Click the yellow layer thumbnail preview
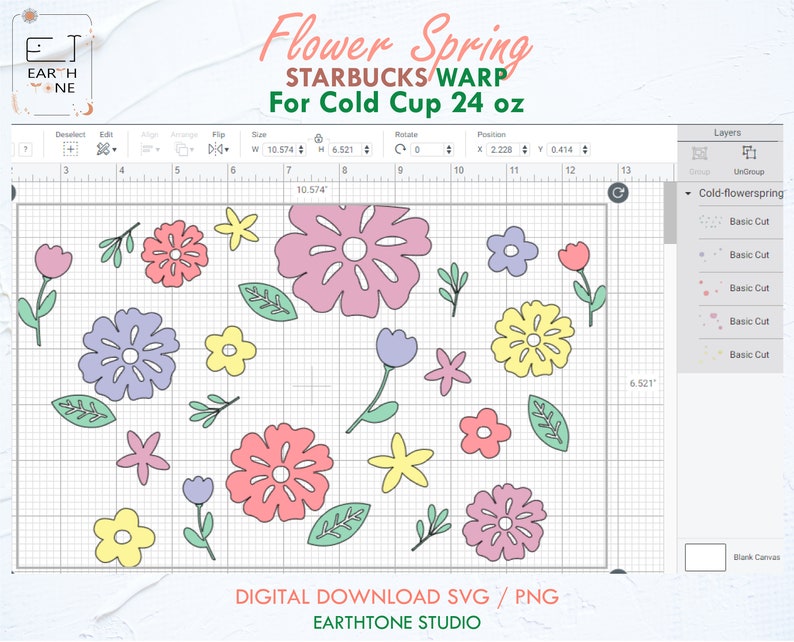Image resolution: width=794 pixels, height=642 pixels. 710,355
